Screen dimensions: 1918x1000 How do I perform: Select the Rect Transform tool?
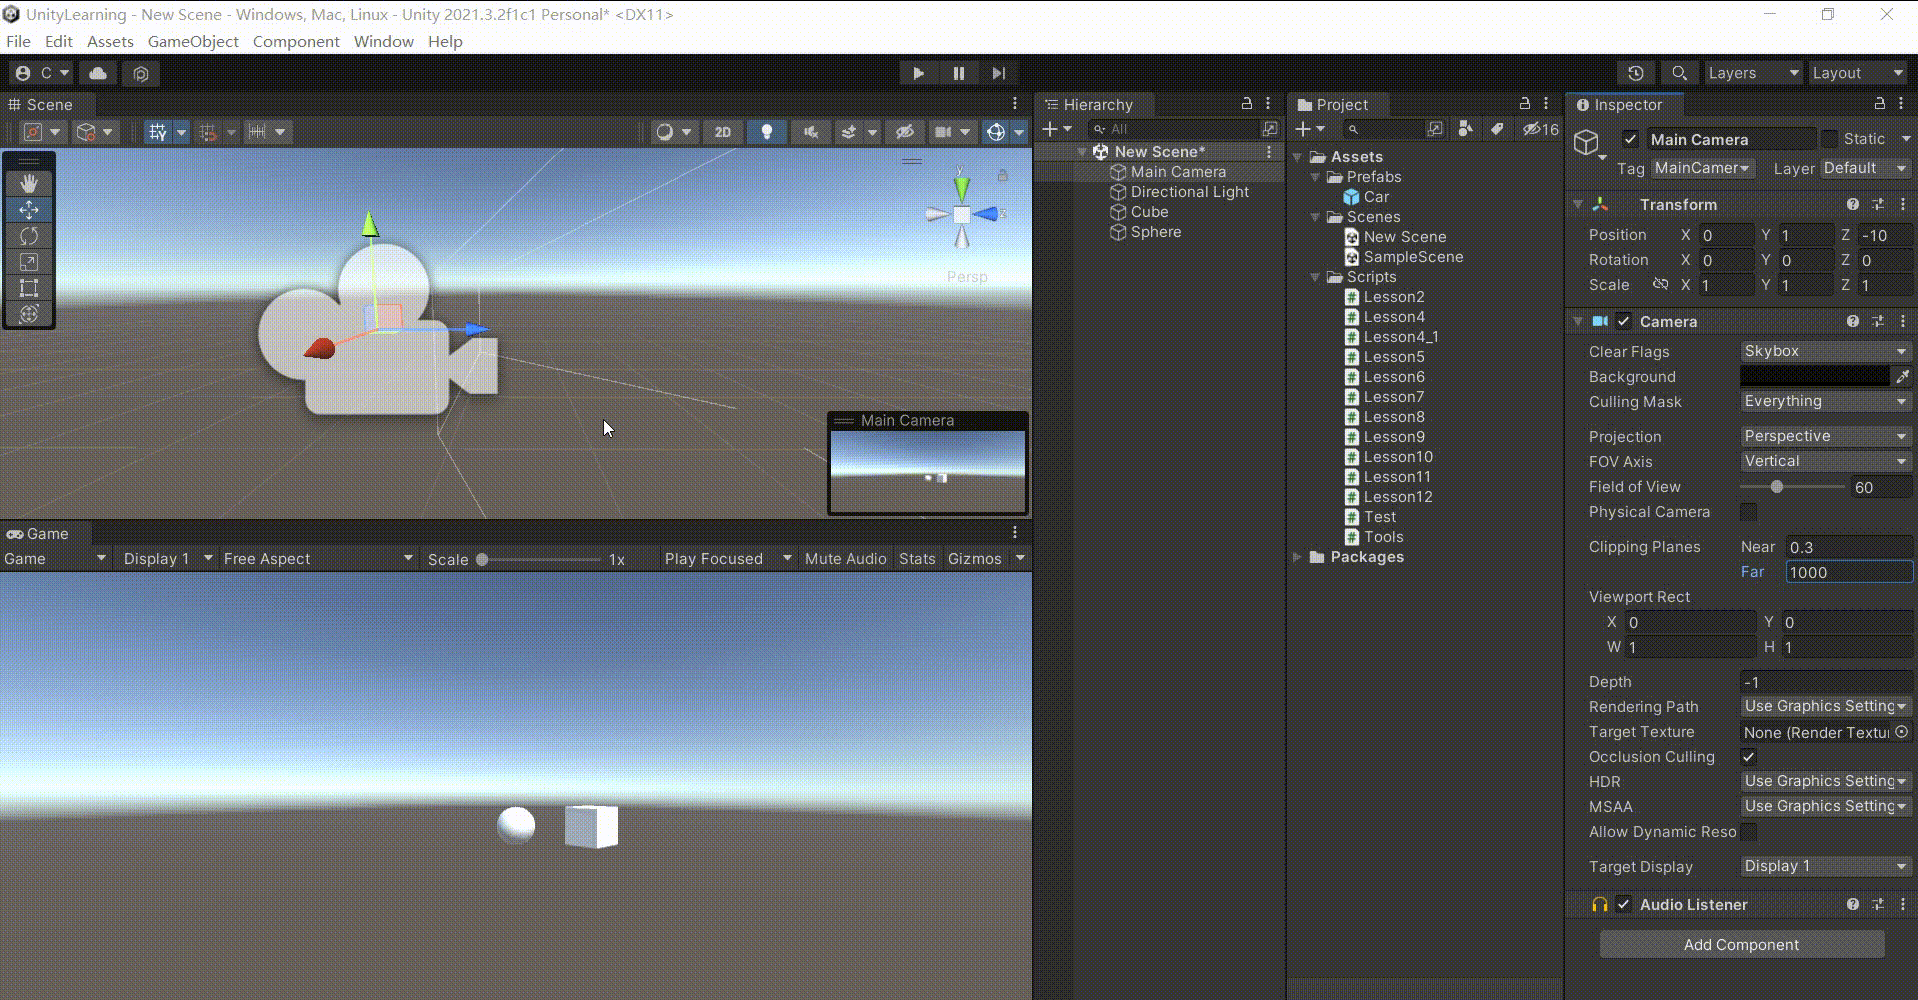tap(29, 289)
